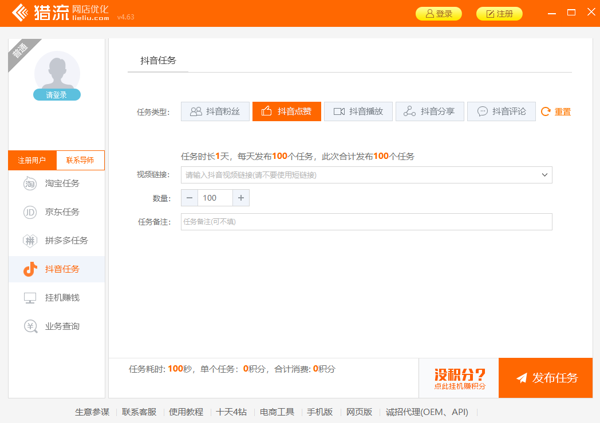Viewport: 600px width, 423px height.
Task: Select the 抖音分享 task type
Action: pyautogui.click(x=429, y=112)
